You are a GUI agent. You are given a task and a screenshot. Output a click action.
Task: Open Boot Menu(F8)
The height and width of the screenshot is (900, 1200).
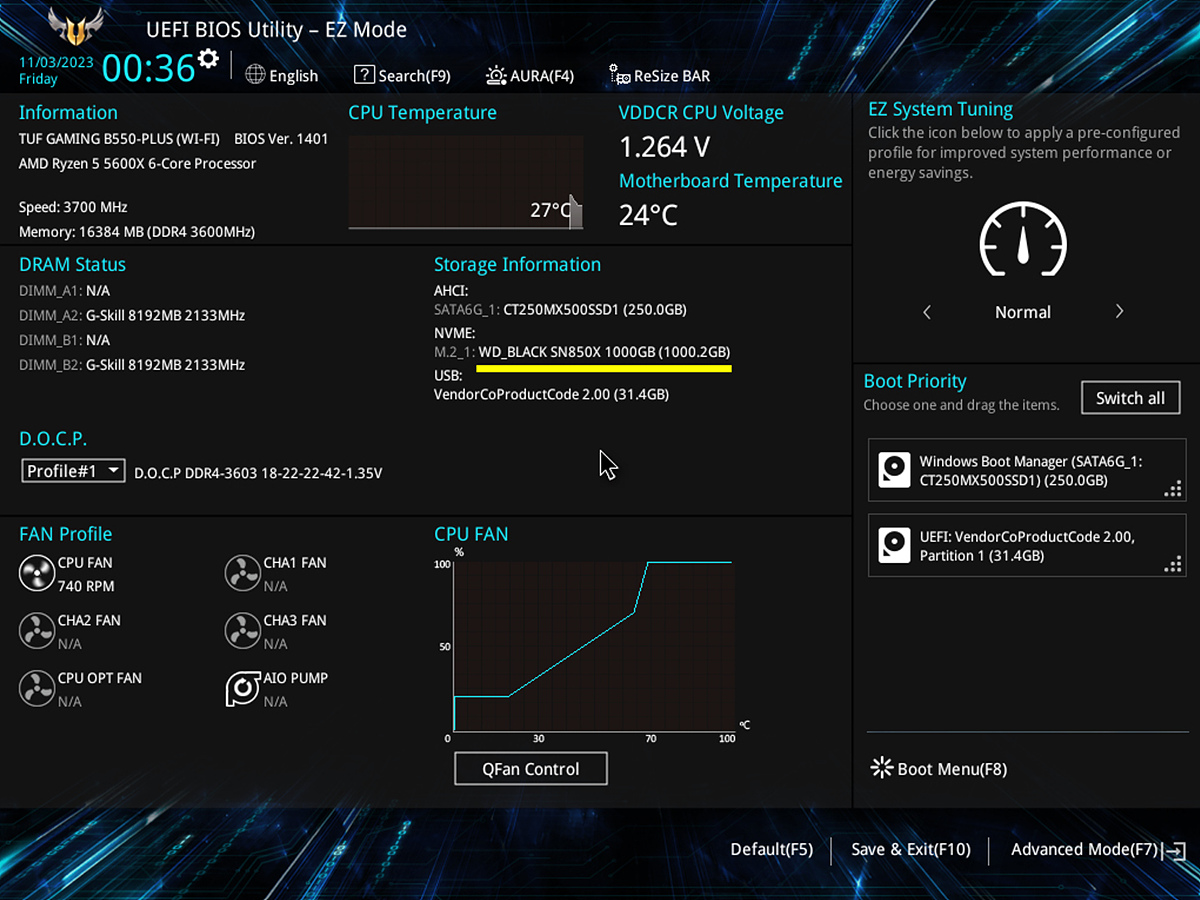click(939, 769)
